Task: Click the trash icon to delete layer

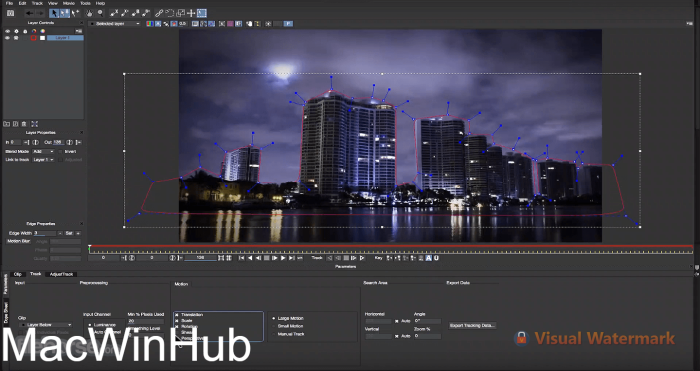Action: click(24, 124)
